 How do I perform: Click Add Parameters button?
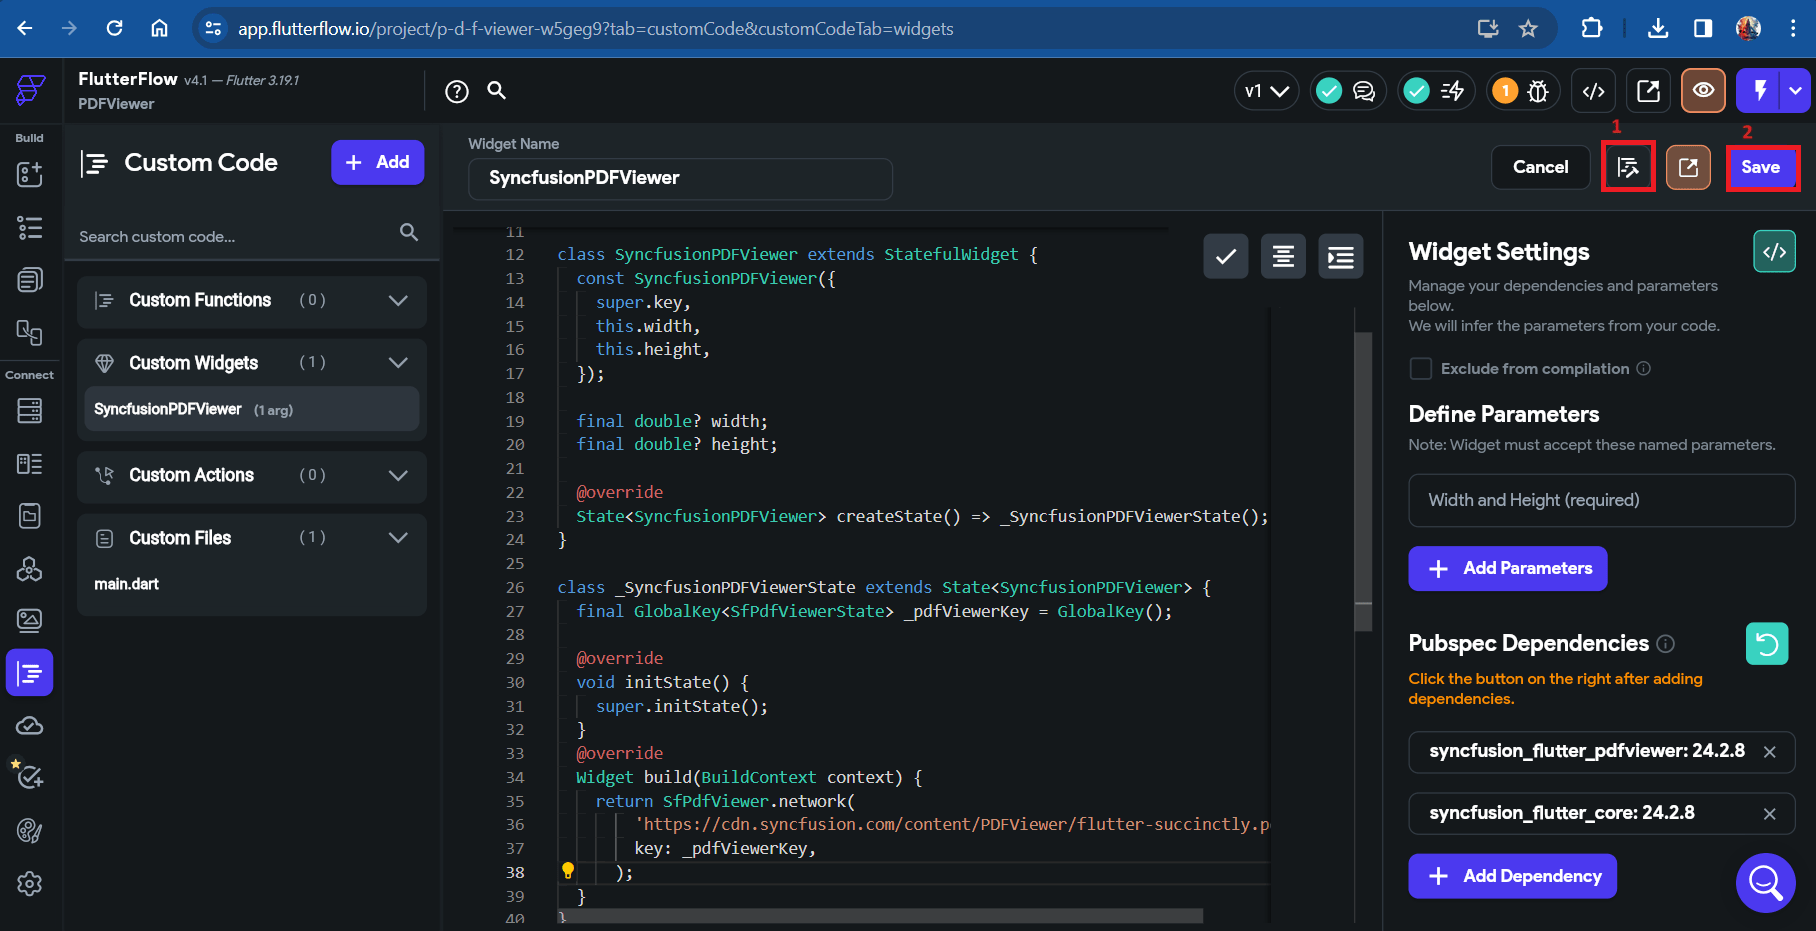tap(1508, 568)
